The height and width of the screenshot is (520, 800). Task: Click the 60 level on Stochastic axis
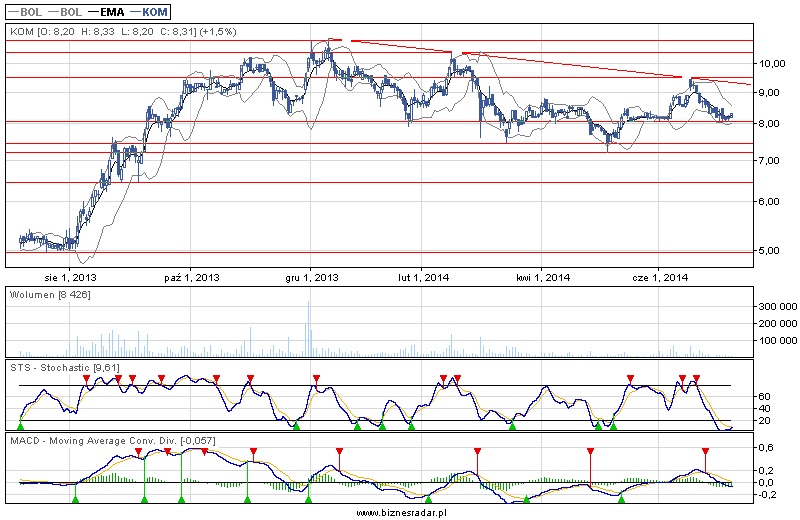coord(764,397)
